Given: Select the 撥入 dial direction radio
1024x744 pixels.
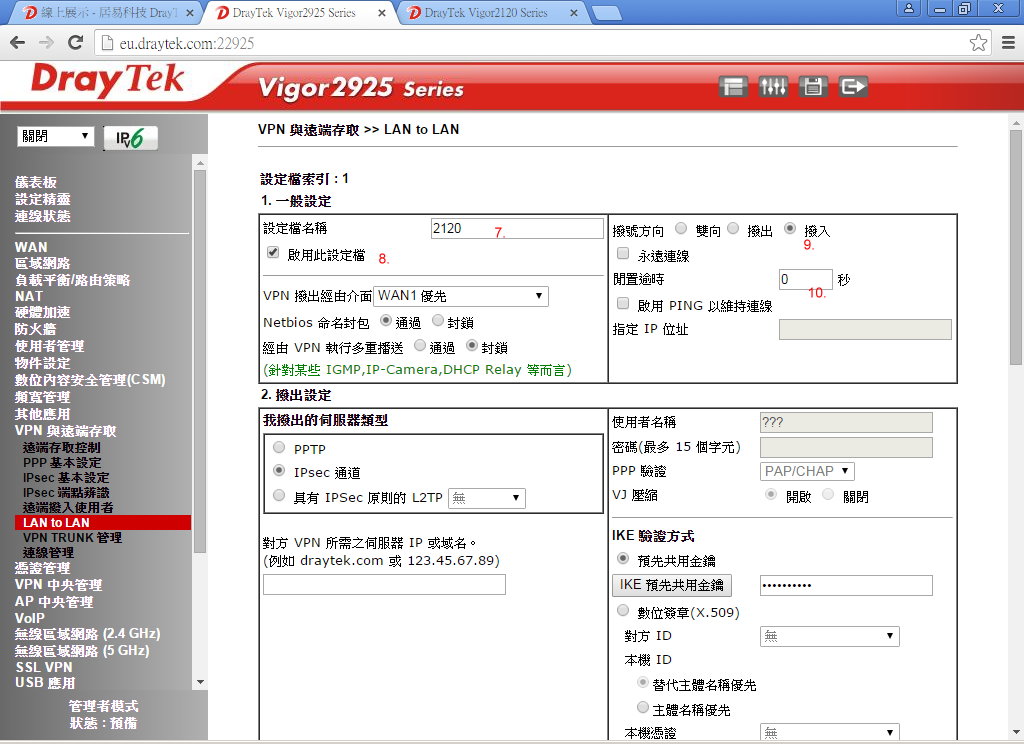Looking at the screenshot, I should pos(790,229).
